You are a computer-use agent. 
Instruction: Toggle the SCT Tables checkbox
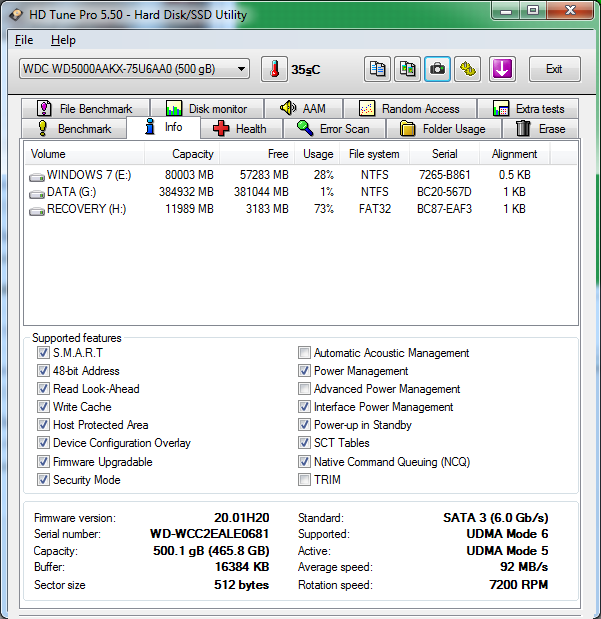304,443
